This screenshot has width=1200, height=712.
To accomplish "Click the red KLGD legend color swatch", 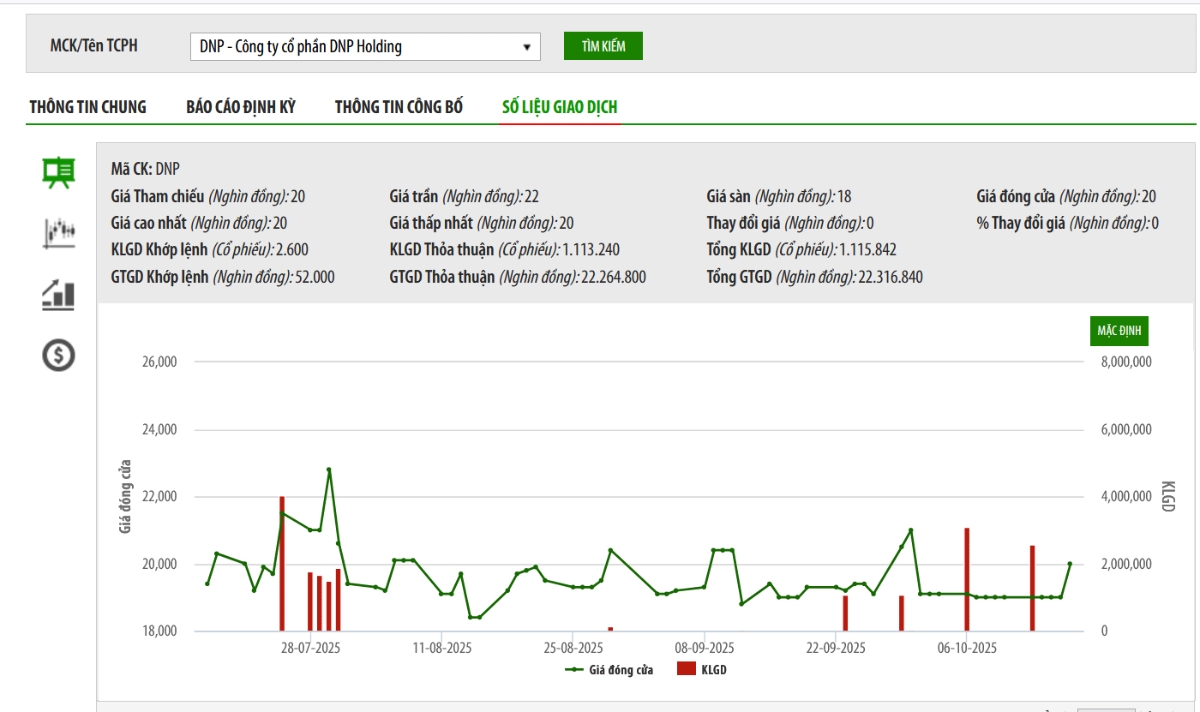I will tap(686, 670).
